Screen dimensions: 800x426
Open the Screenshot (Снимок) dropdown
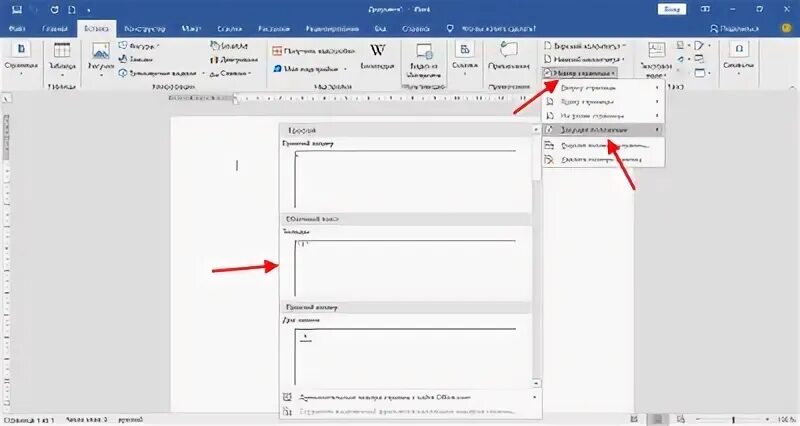coord(231,73)
